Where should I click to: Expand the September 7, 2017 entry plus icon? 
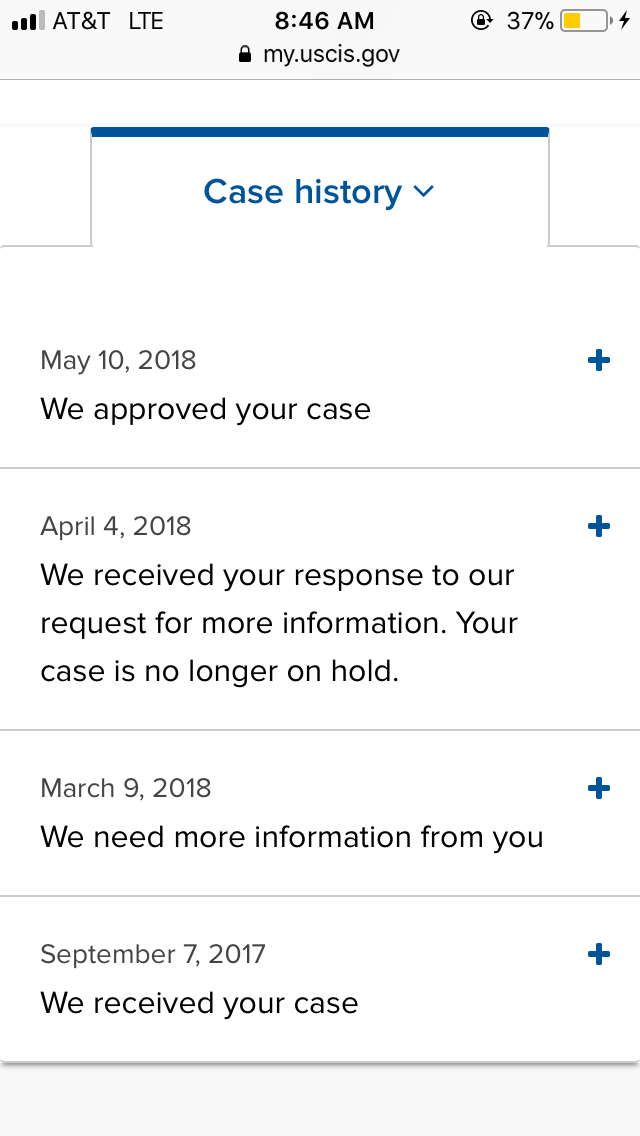pyautogui.click(x=598, y=954)
